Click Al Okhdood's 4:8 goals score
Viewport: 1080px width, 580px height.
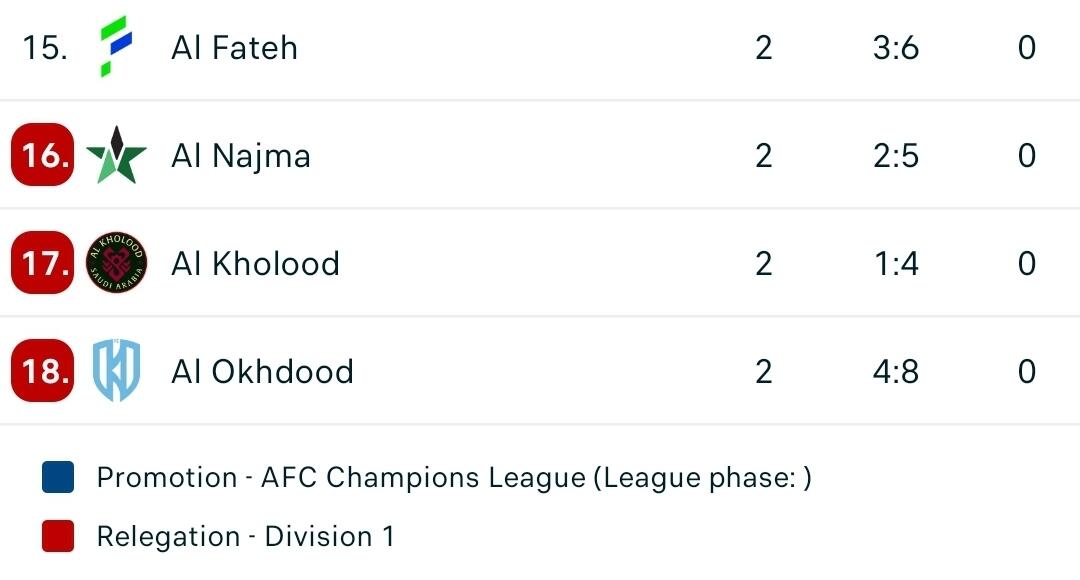(x=895, y=372)
